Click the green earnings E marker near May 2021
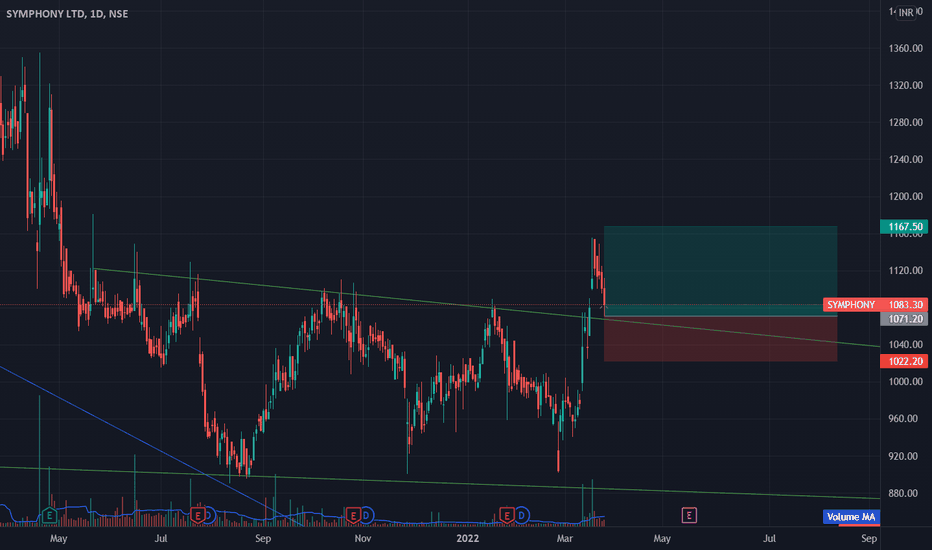932x550 pixels. [49, 516]
